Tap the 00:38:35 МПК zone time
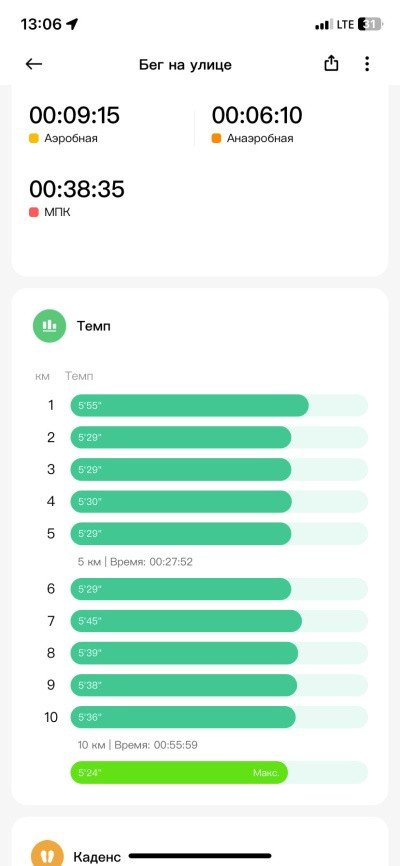This screenshot has height=866, width=400. coord(77,189)
